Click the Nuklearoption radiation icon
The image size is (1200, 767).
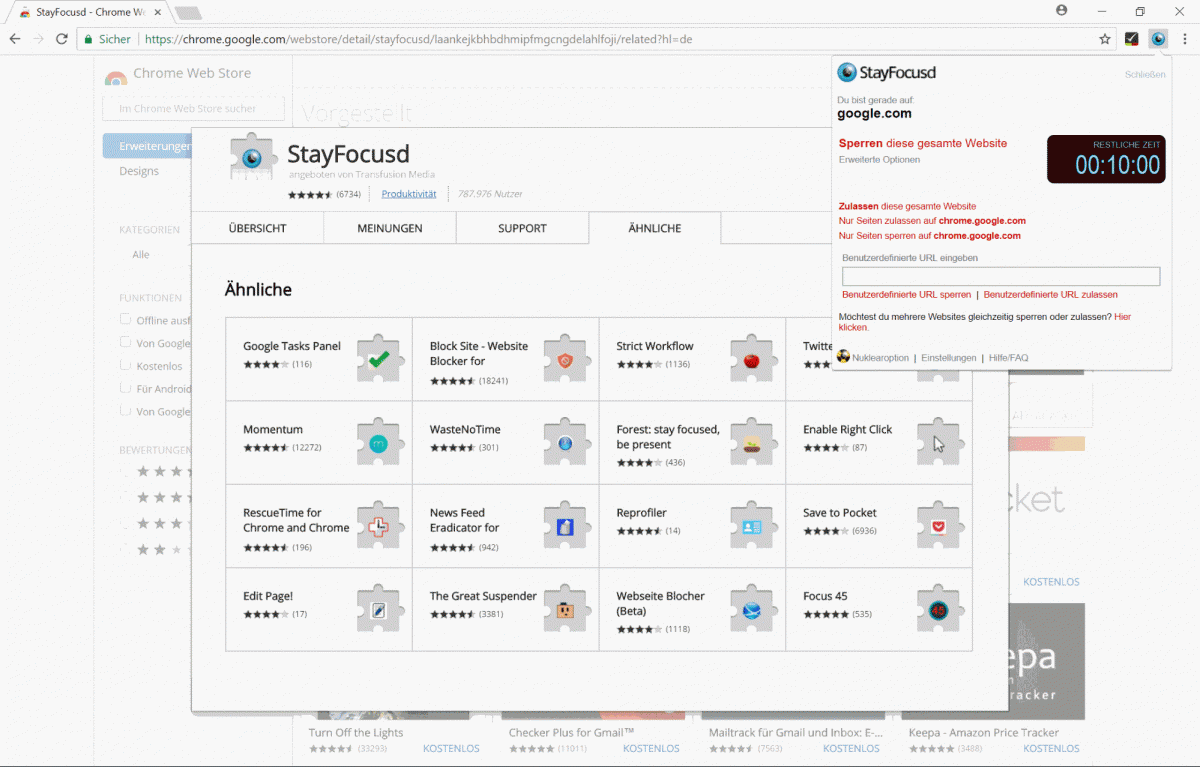(x=843, y=357)
